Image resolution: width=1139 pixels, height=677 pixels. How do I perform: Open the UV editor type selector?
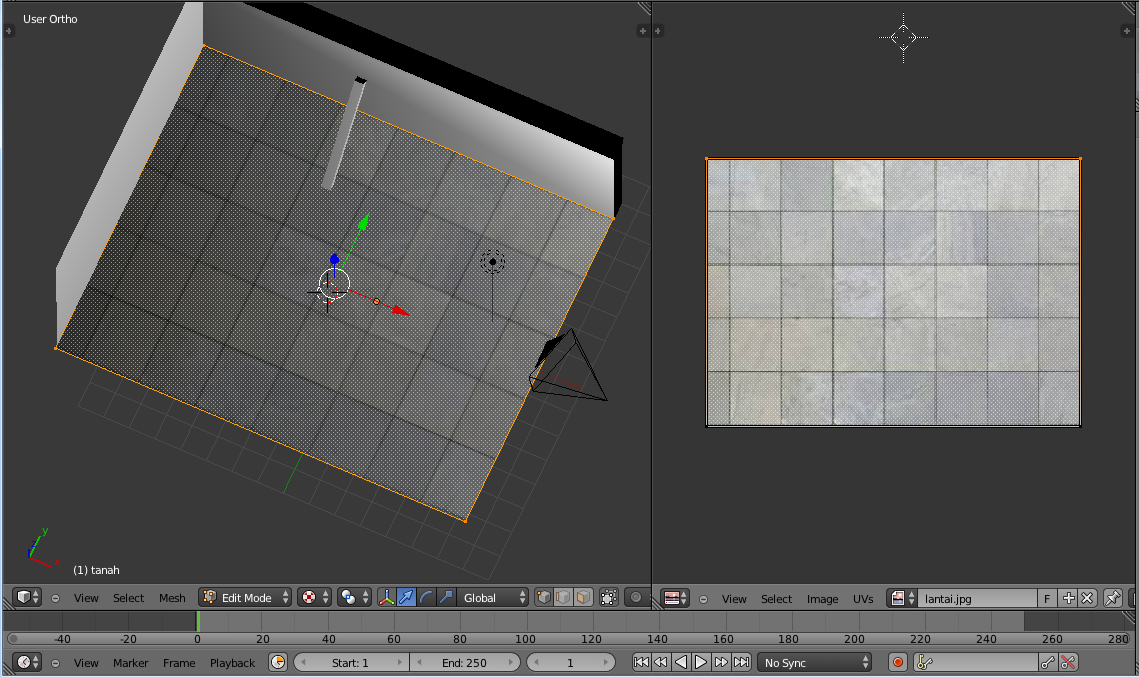click(675, 598)
